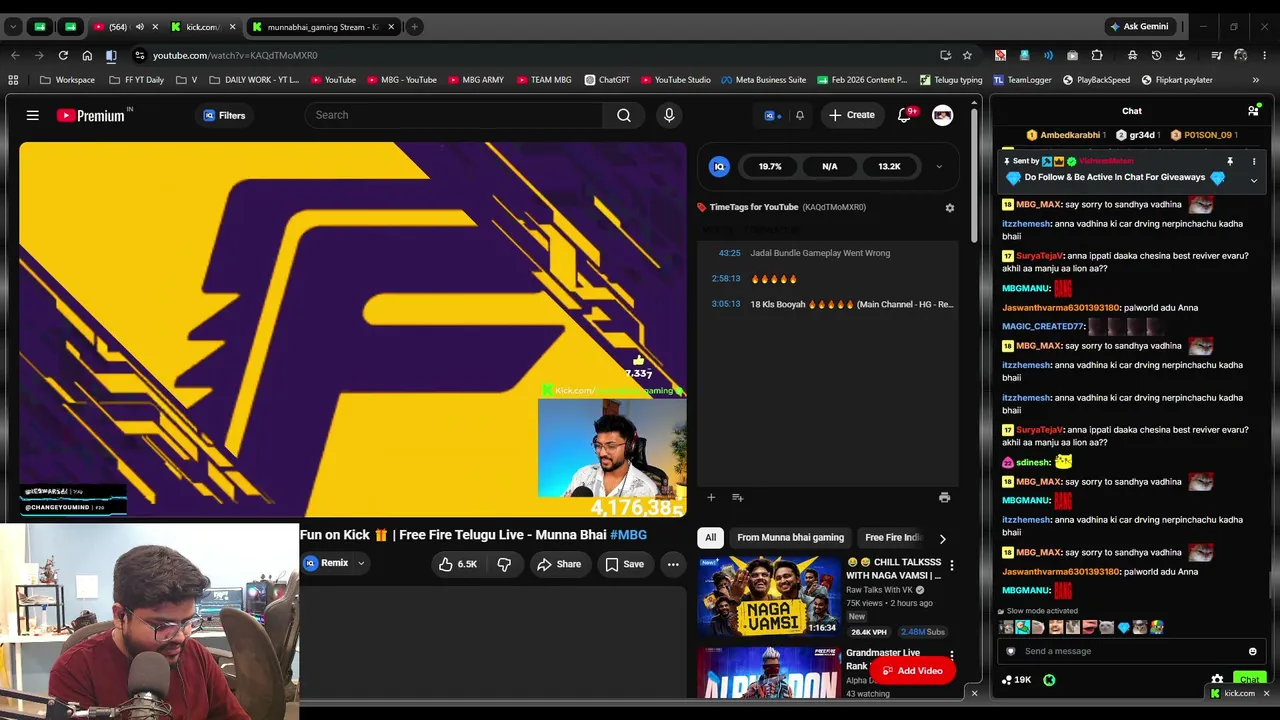Save the video to playlist
Screen dimensions: 1280x720
click(x=624, y=564)
